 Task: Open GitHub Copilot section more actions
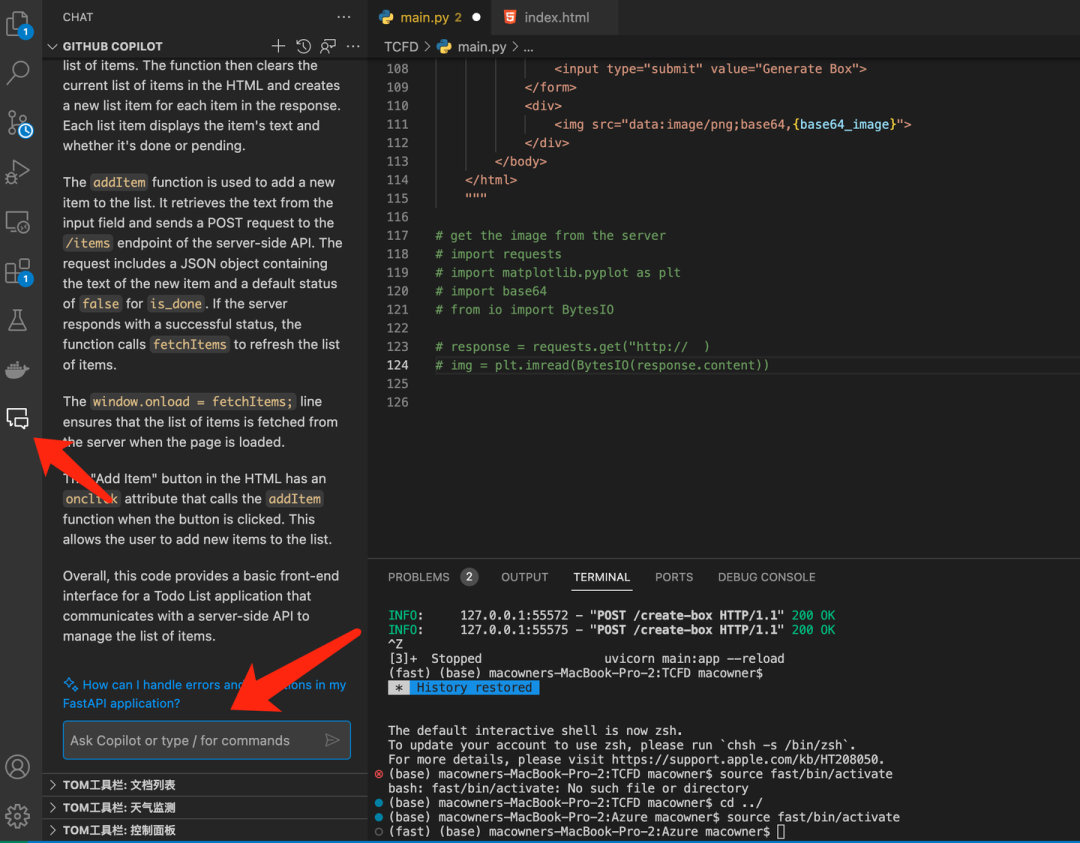coord(353,46)
